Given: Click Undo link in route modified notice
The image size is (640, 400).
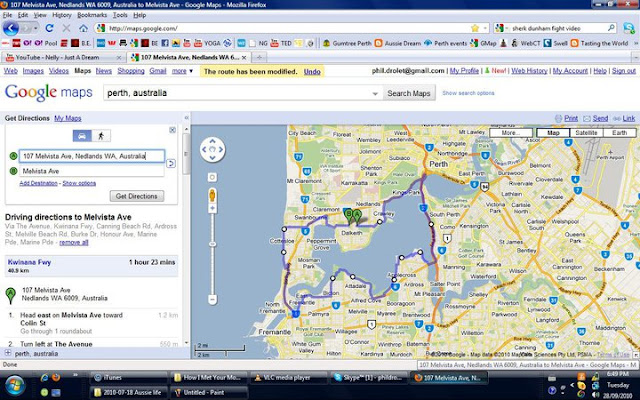Looking at the screenshot, I should pos(312,71).
